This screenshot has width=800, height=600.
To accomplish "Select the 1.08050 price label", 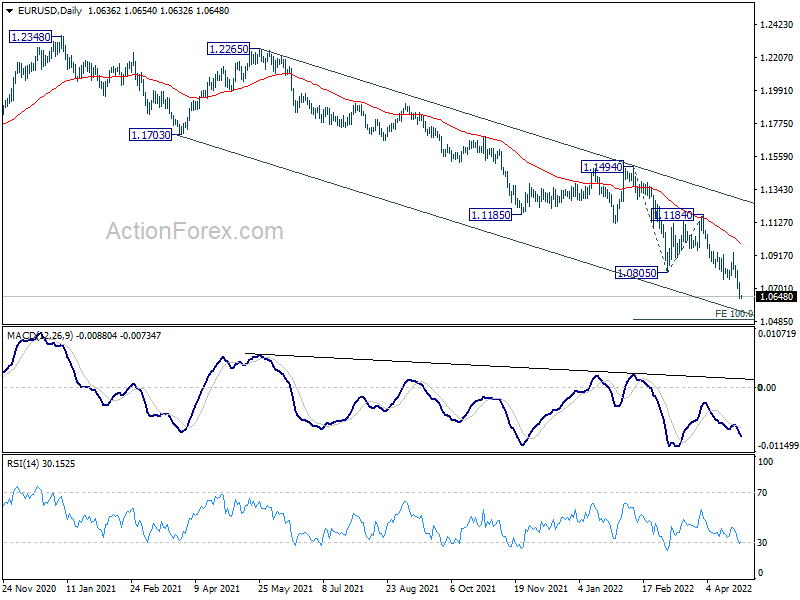I will 637,273.
